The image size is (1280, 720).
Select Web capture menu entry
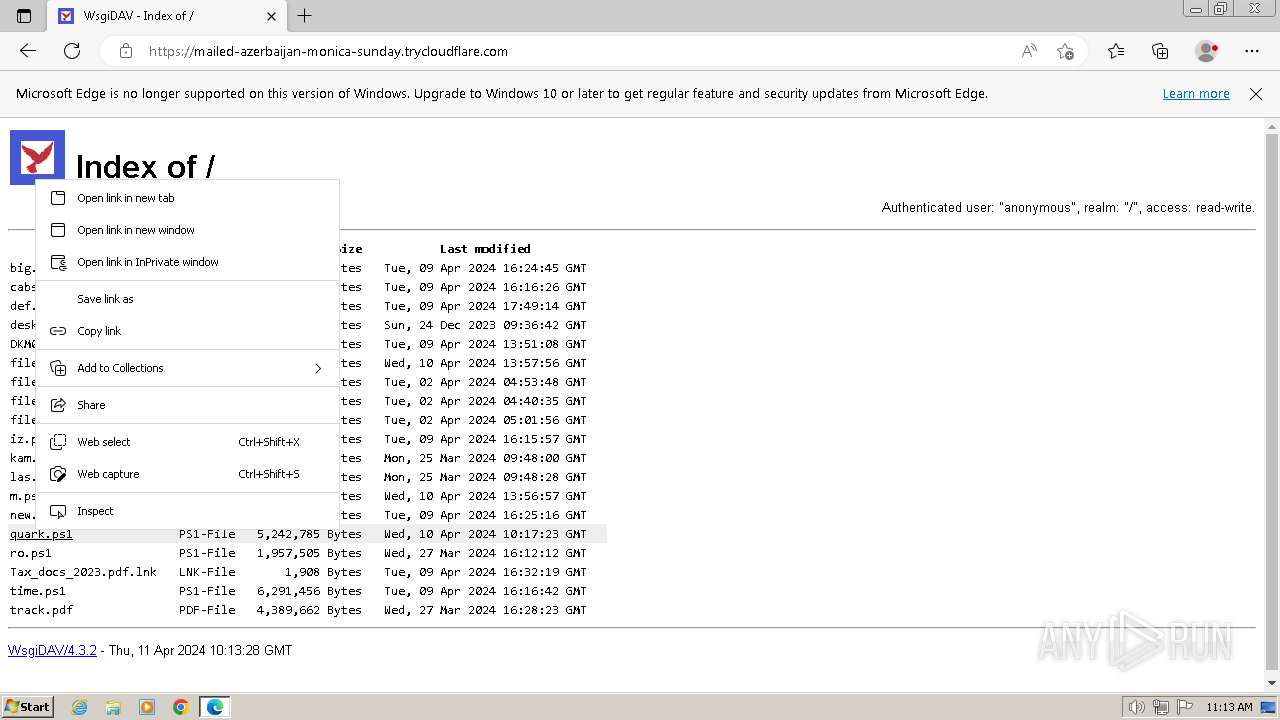click(187, 474)
